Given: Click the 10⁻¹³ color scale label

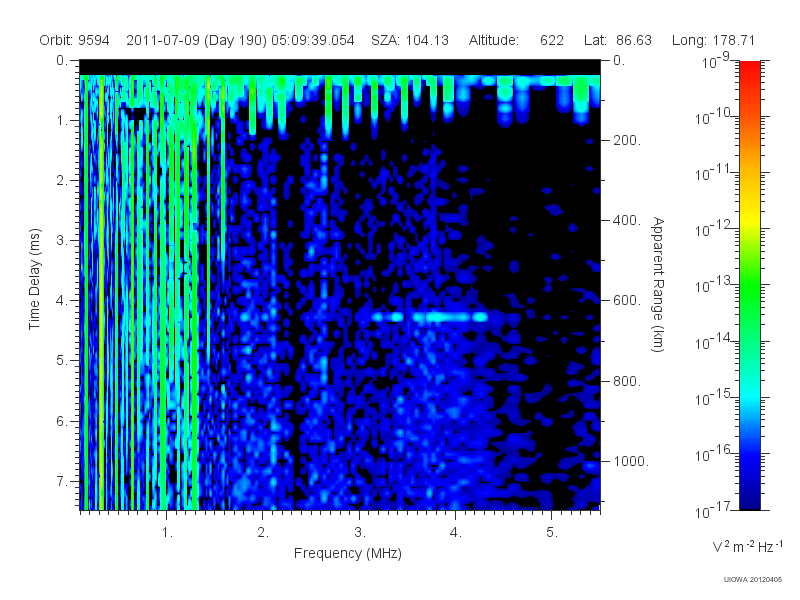Looking at the screenshot, I should [714, 285].
